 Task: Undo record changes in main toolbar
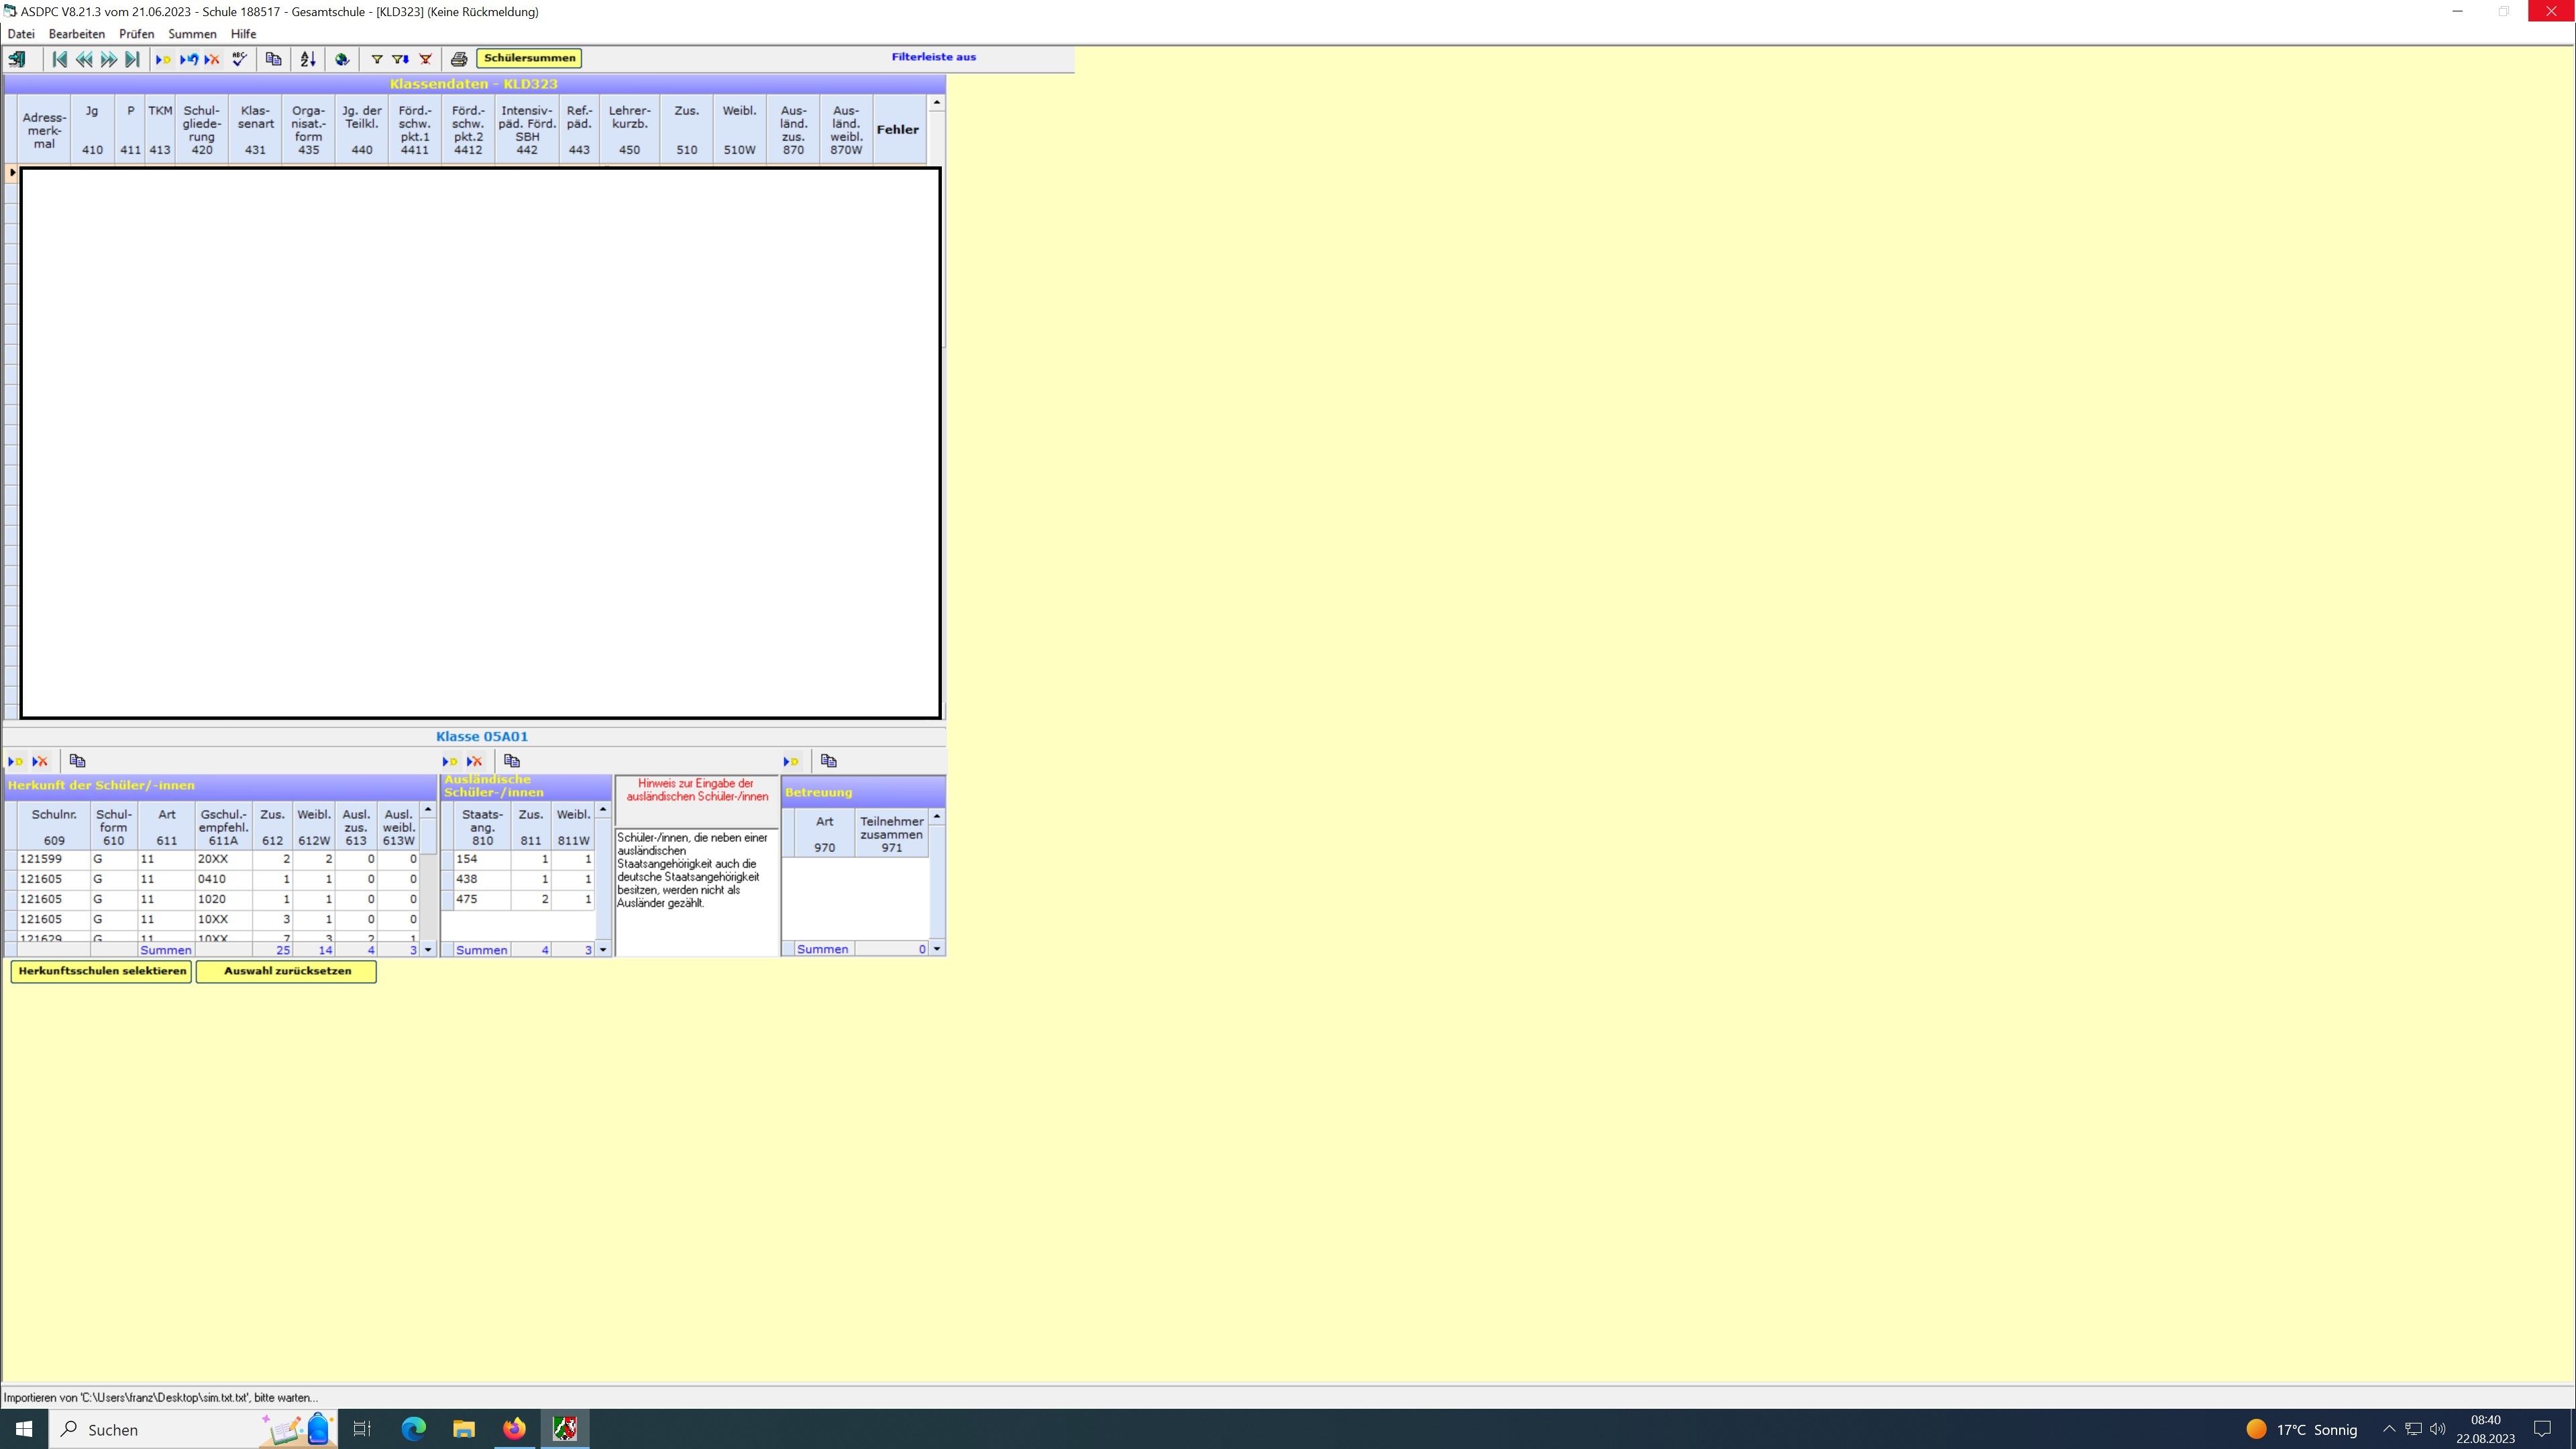click(188, 59)
